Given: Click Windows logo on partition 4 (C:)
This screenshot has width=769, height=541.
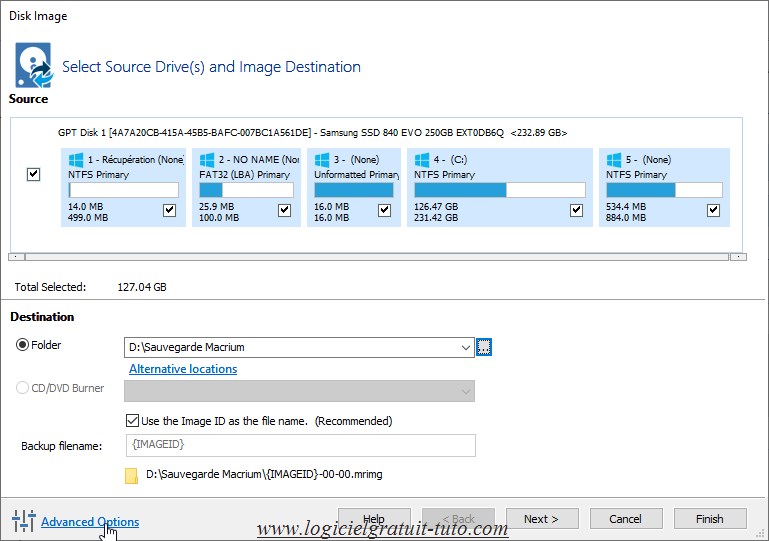Looking at the screenshot, I should click(x=422, y=160).
